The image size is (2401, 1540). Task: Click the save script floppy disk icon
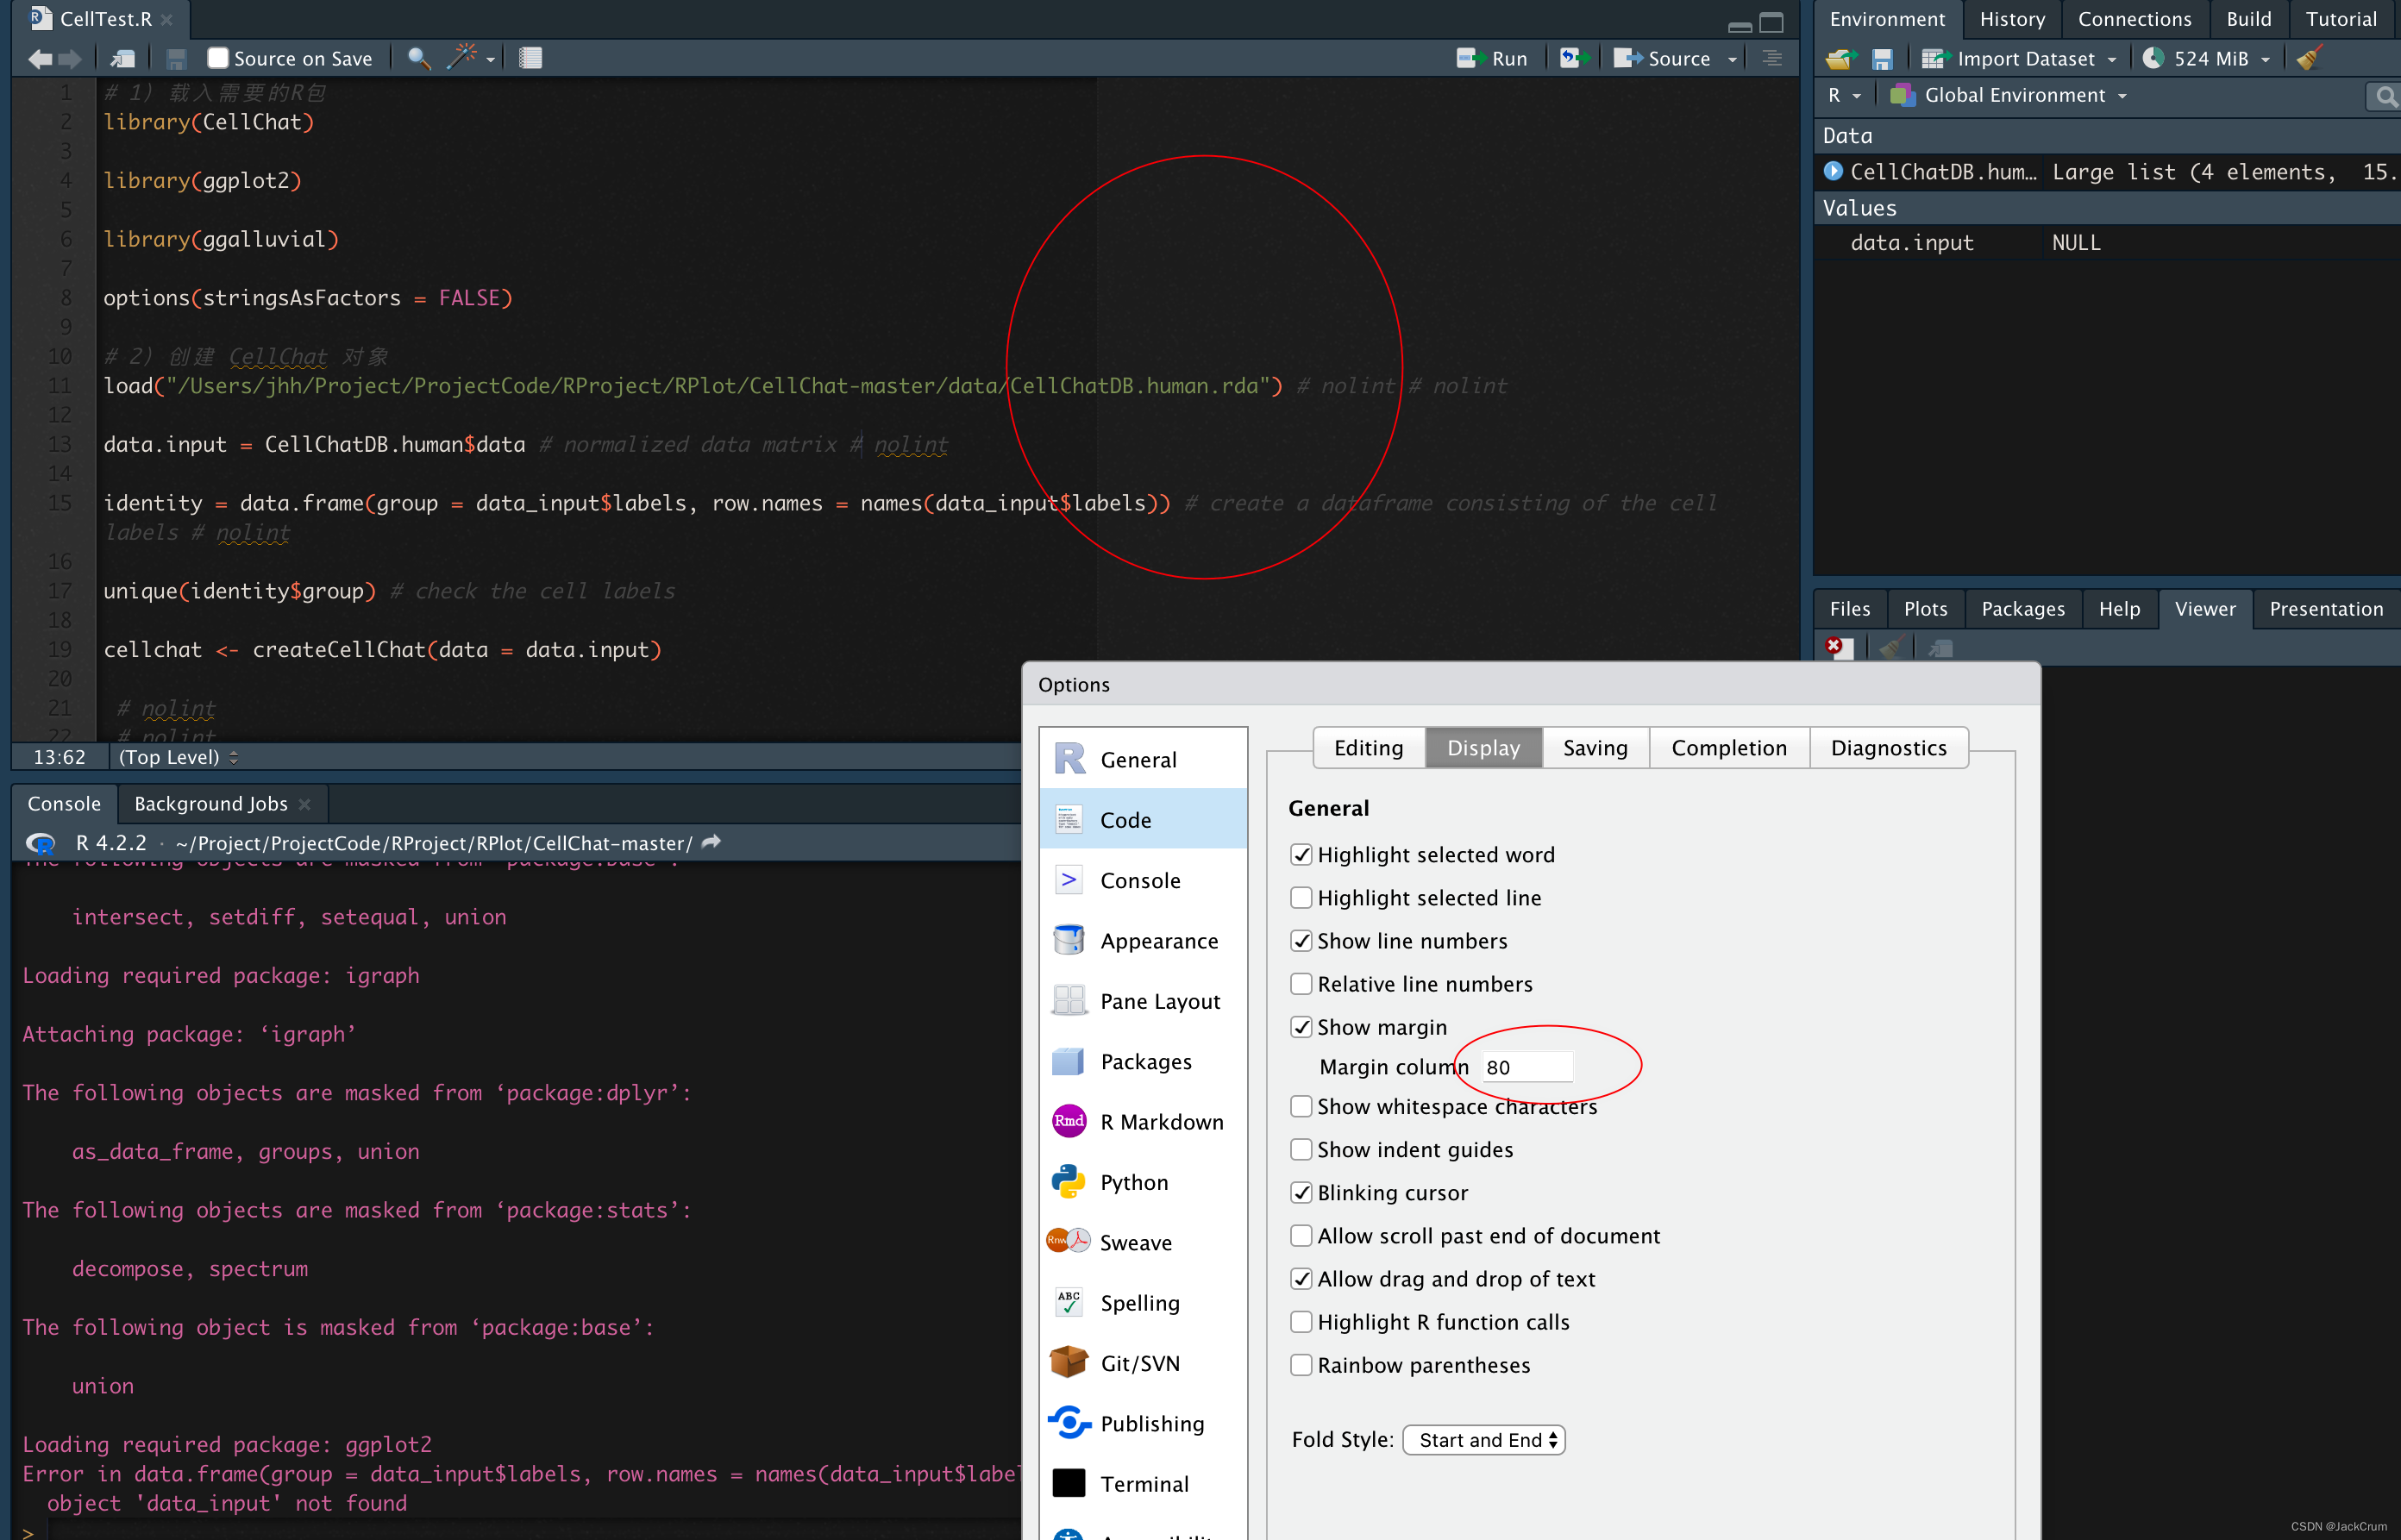(176, 59)
